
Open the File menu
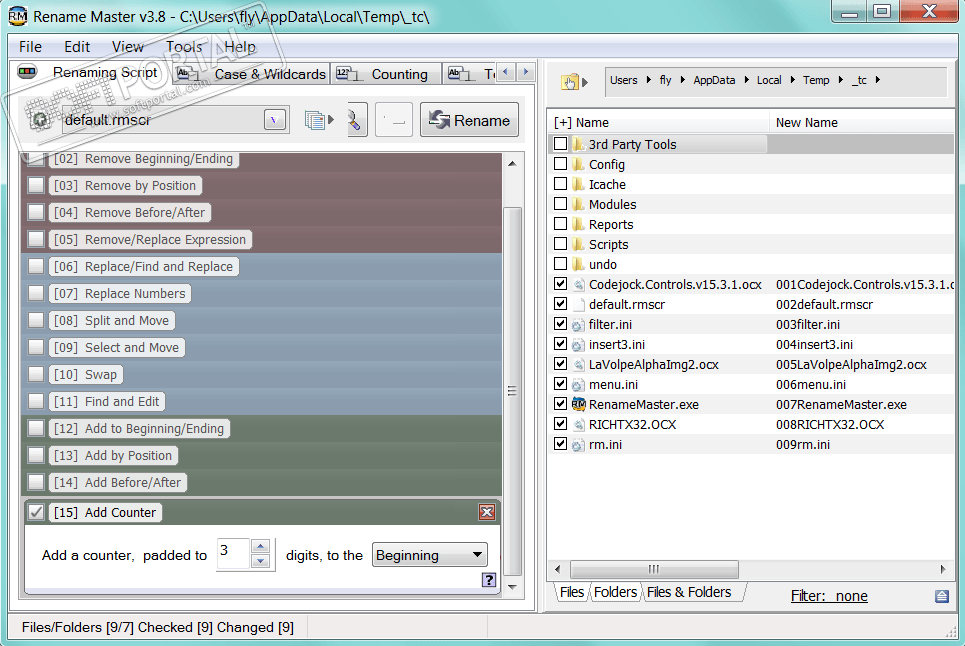click(x=30, y=47)
